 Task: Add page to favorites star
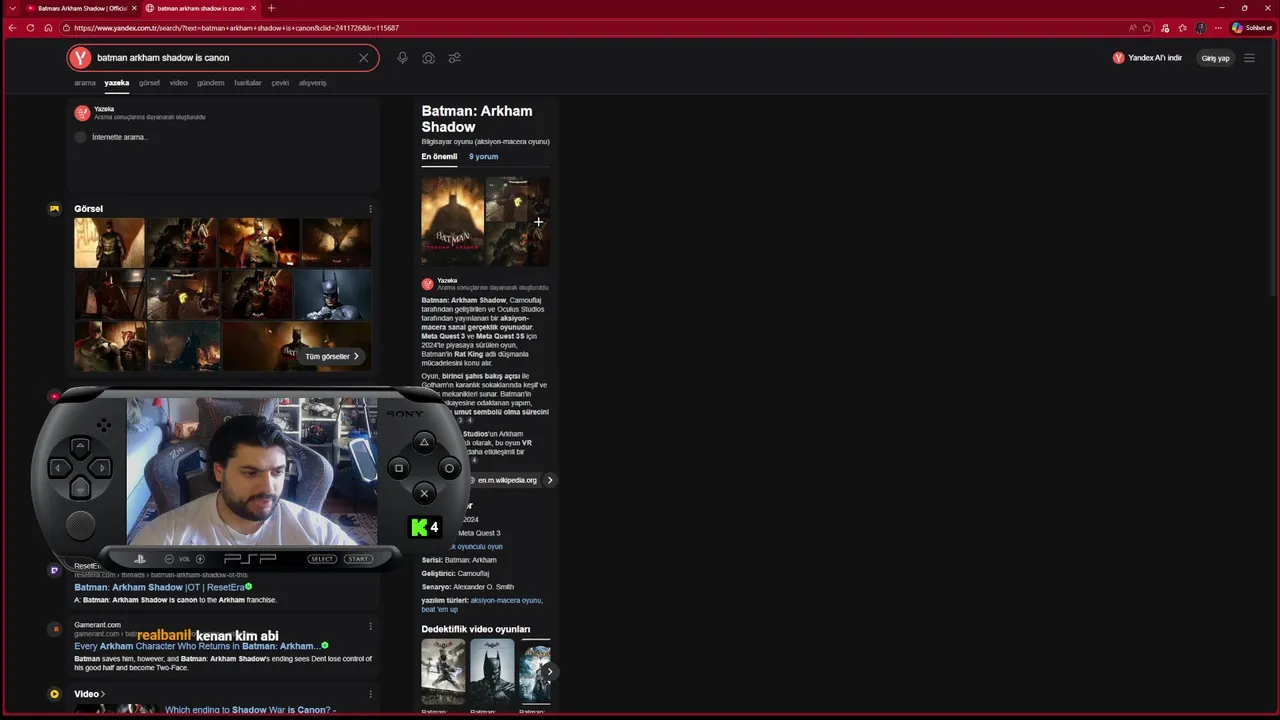coord(1147,28)
